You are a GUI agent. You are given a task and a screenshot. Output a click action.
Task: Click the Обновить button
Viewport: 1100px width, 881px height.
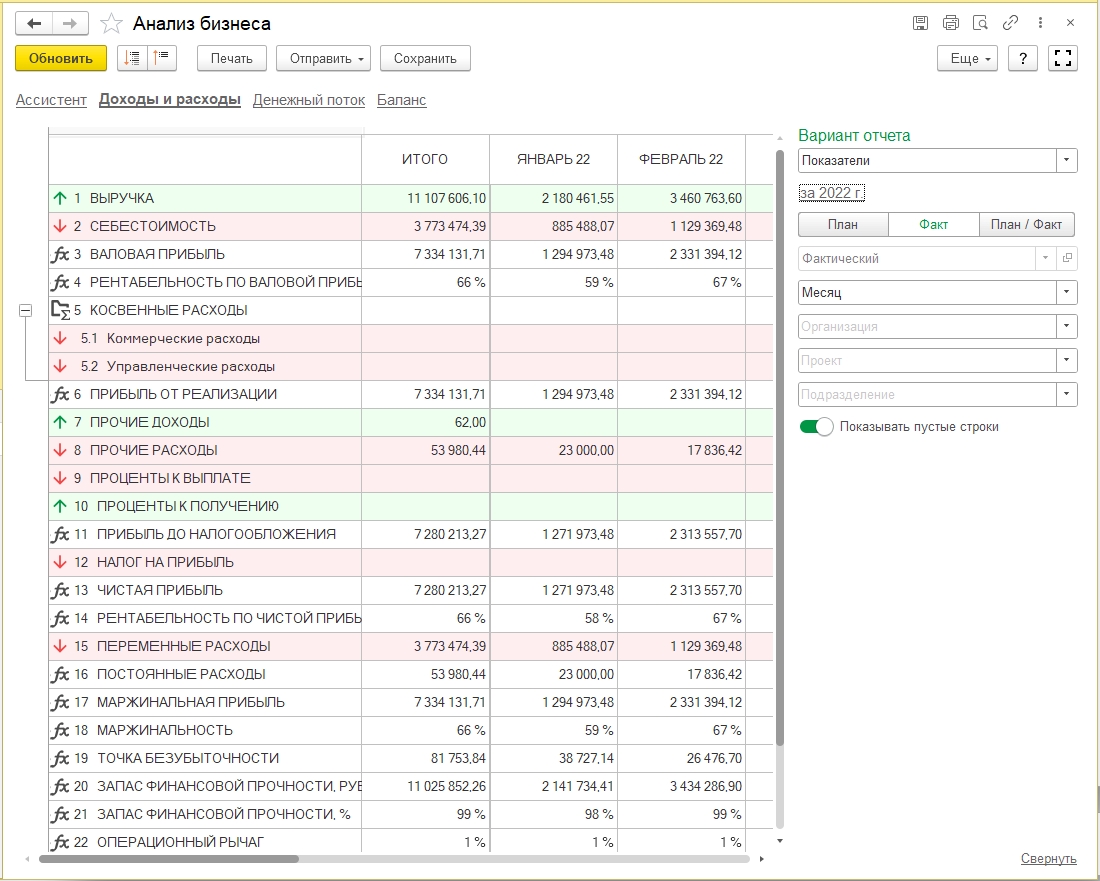(61, 58)
